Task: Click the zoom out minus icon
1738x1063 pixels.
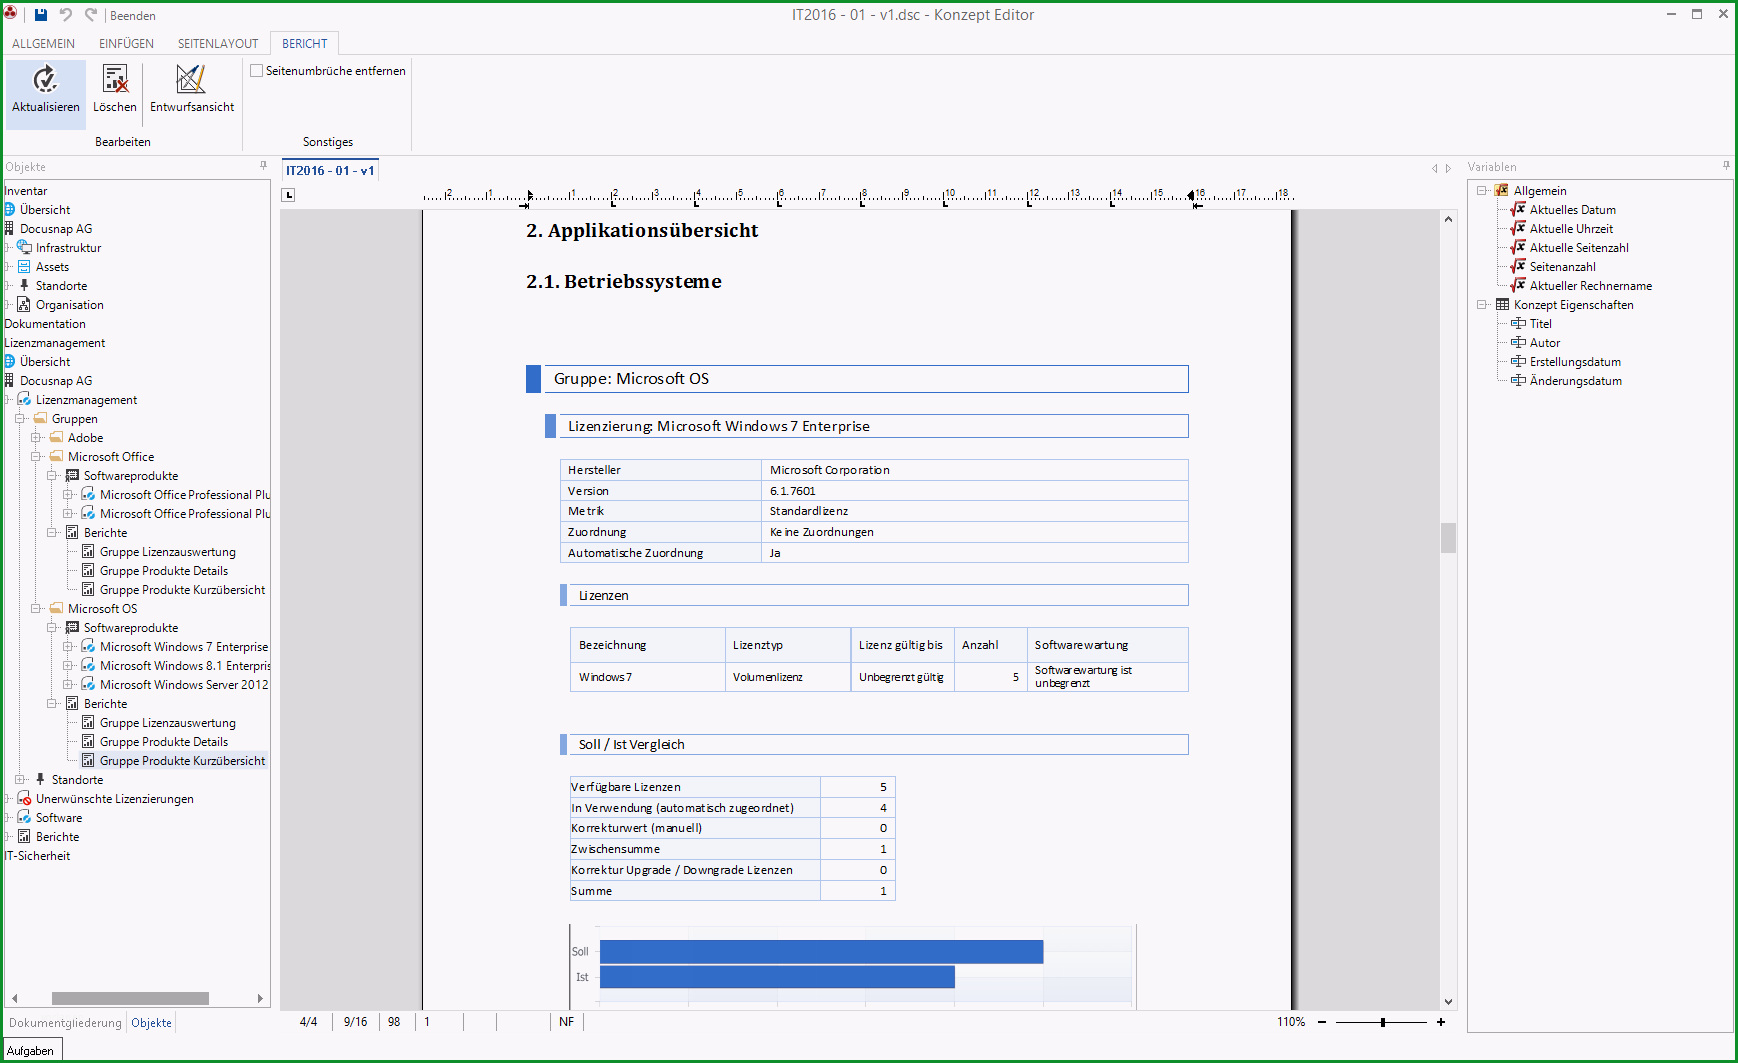Action: coord(1322,1022)
